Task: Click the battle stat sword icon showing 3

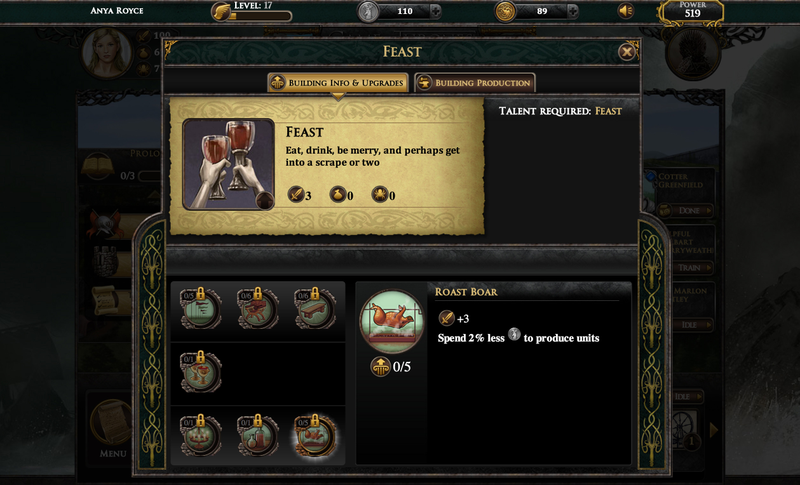Action: pyautogui.click(x=296, y=194)
